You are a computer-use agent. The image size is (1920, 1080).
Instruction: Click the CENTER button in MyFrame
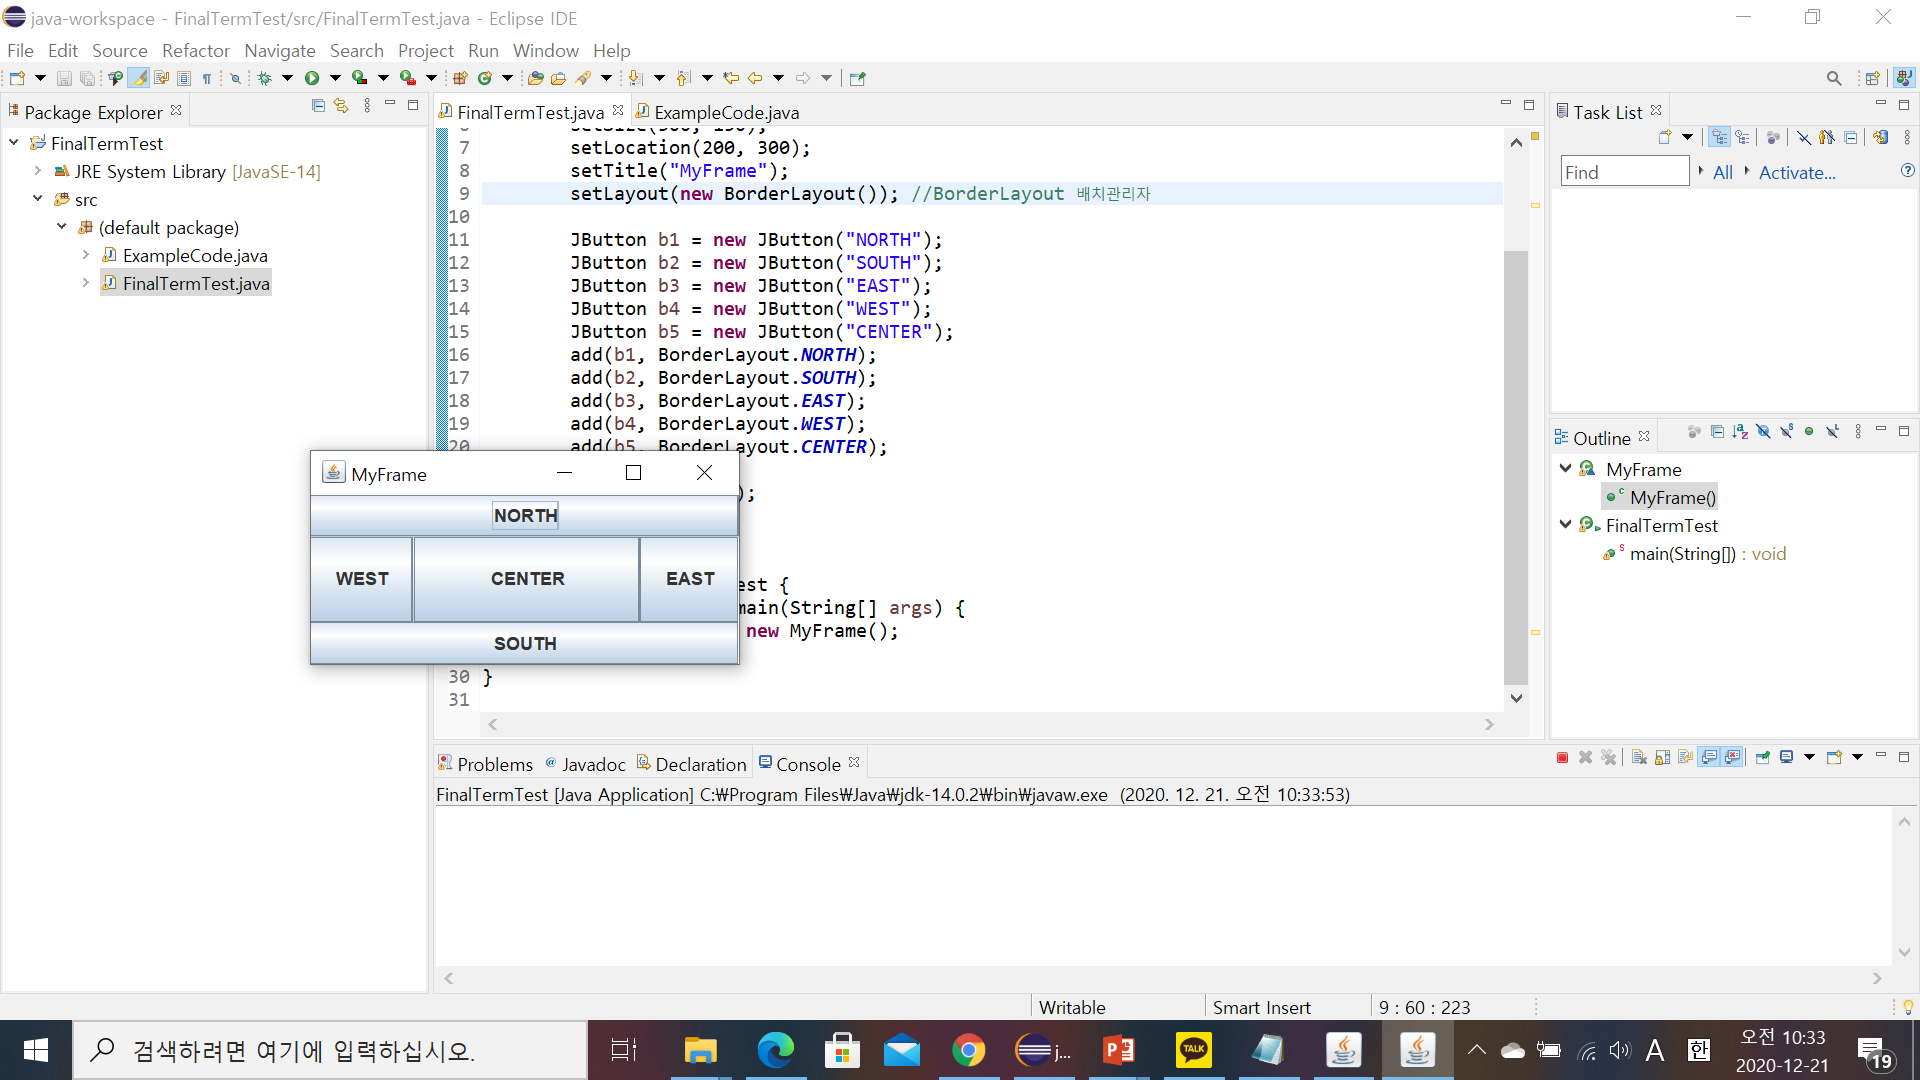(x=527, y=579)
